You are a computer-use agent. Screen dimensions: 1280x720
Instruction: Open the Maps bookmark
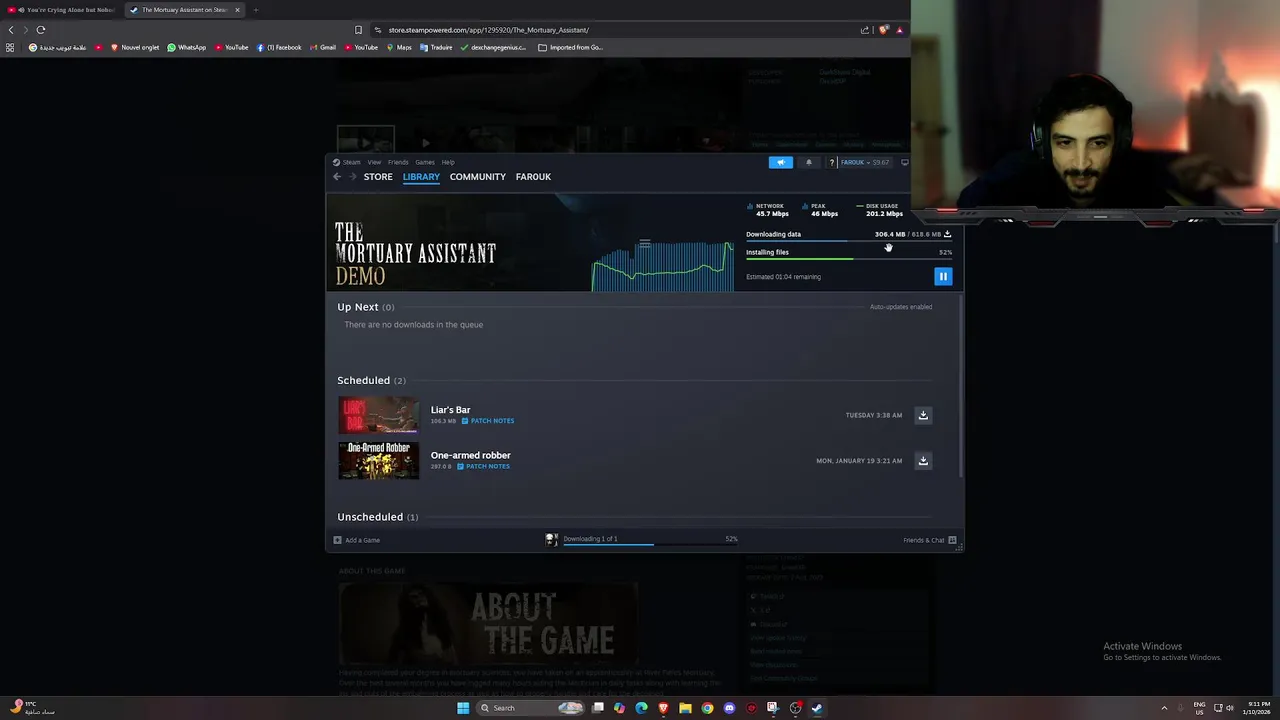pos(399,47)
